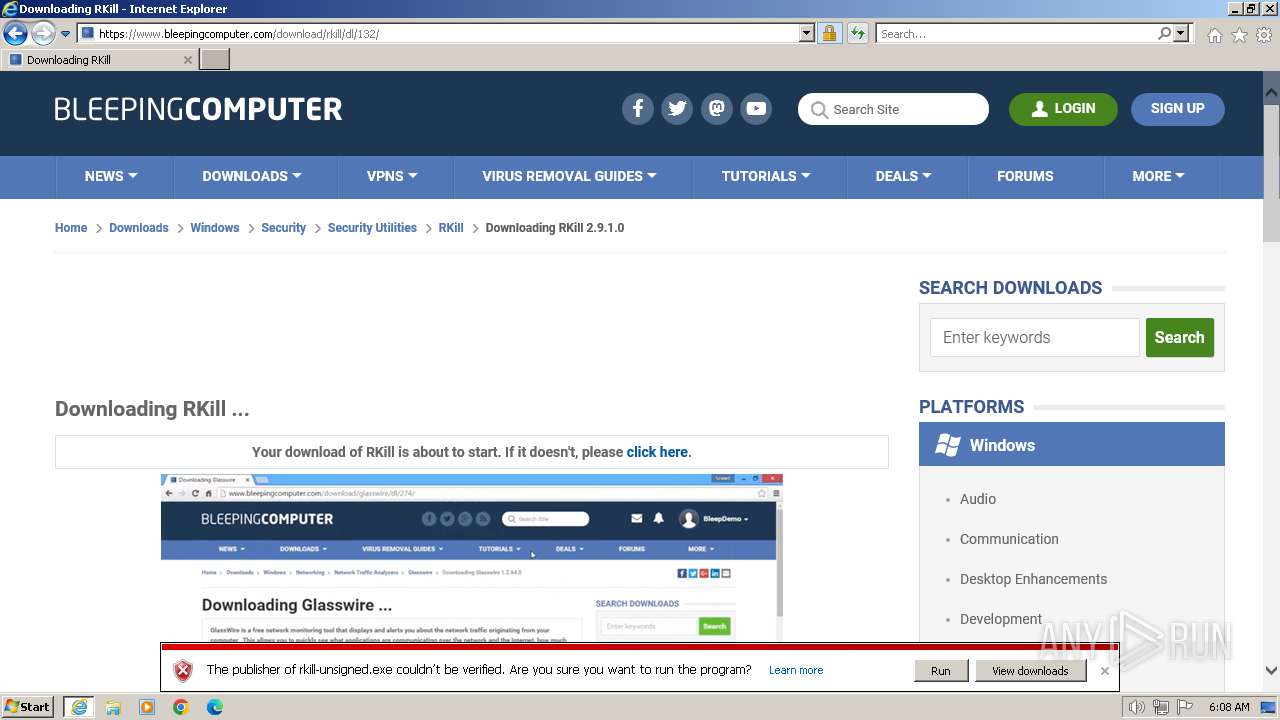1280x720 pixels.
Task: Click the Internet Explorer search box
Action: (1016, 34)
